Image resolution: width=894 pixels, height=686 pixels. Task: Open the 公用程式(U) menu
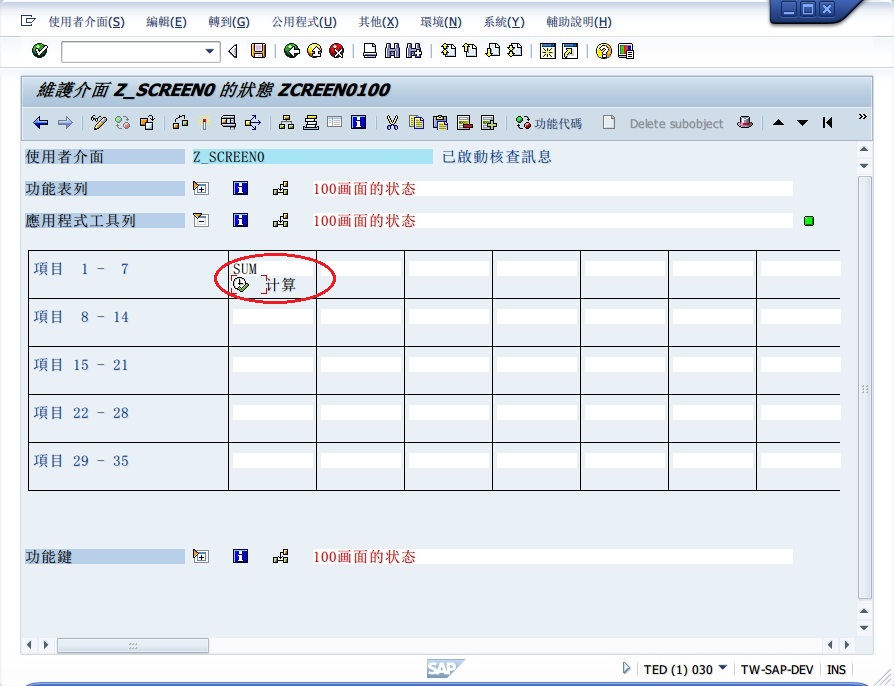[x=304, y=22]
